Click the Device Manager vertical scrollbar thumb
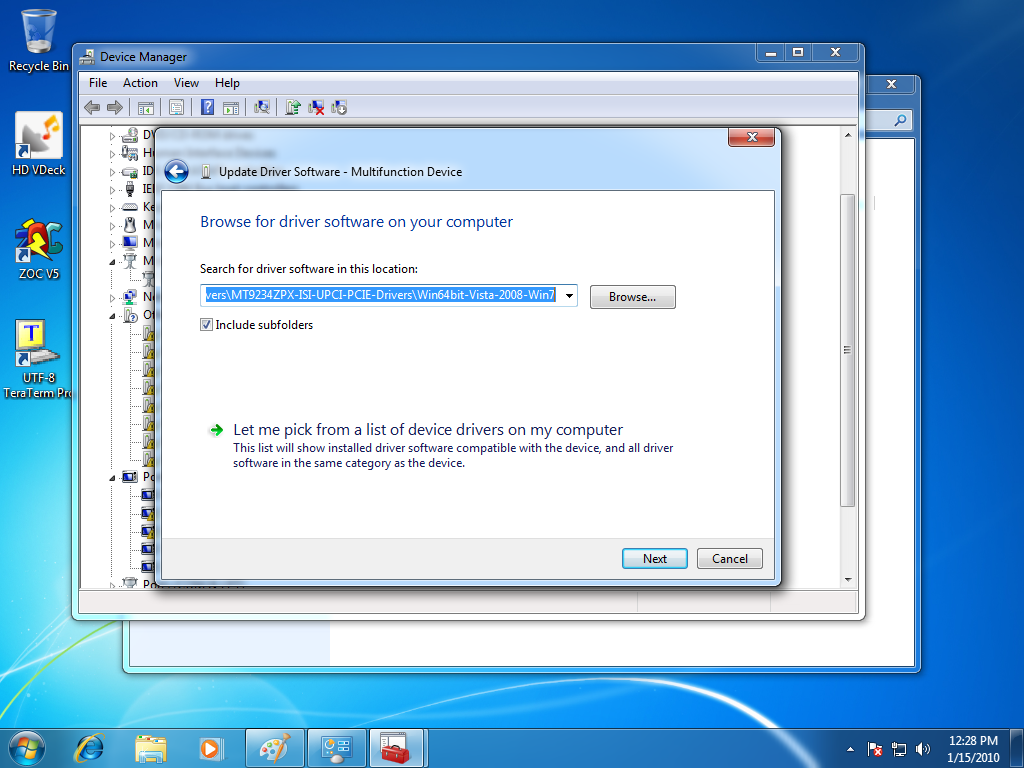The height and width of the screenshot is (768, 1024). [848, 350]
